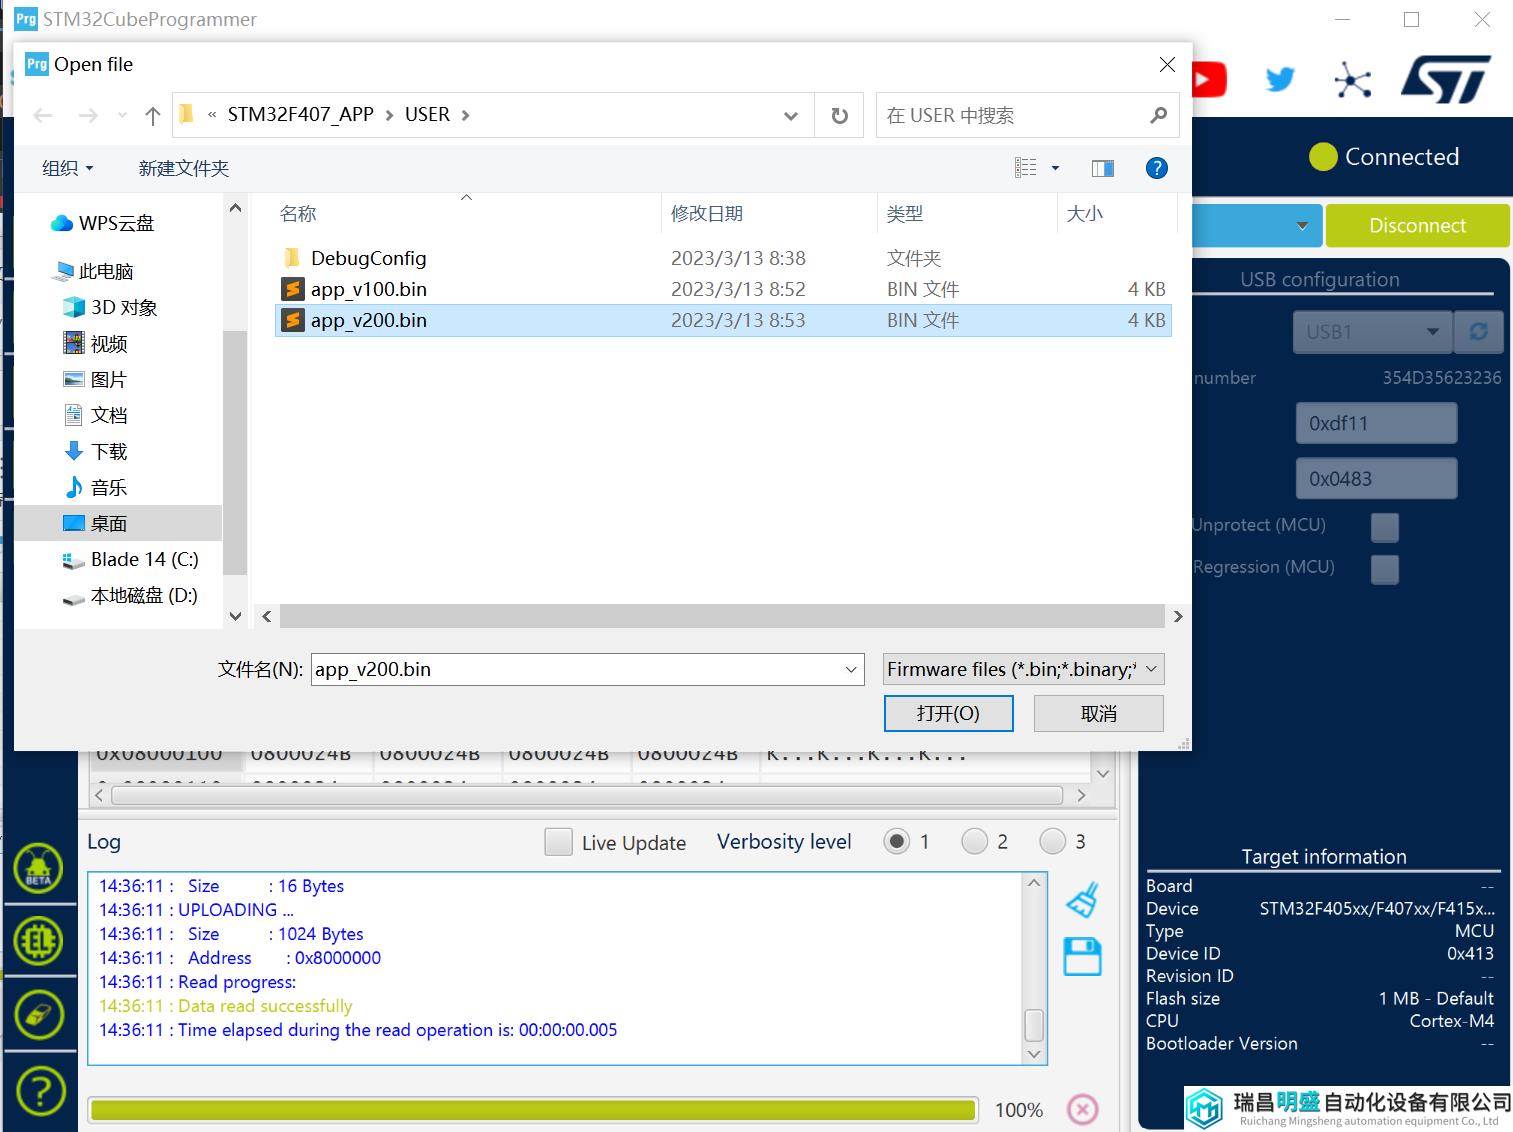This screenshot has height=1132, width=1513.
Task: Click the search magnifier icon
Action: (x=1158, y=116)
